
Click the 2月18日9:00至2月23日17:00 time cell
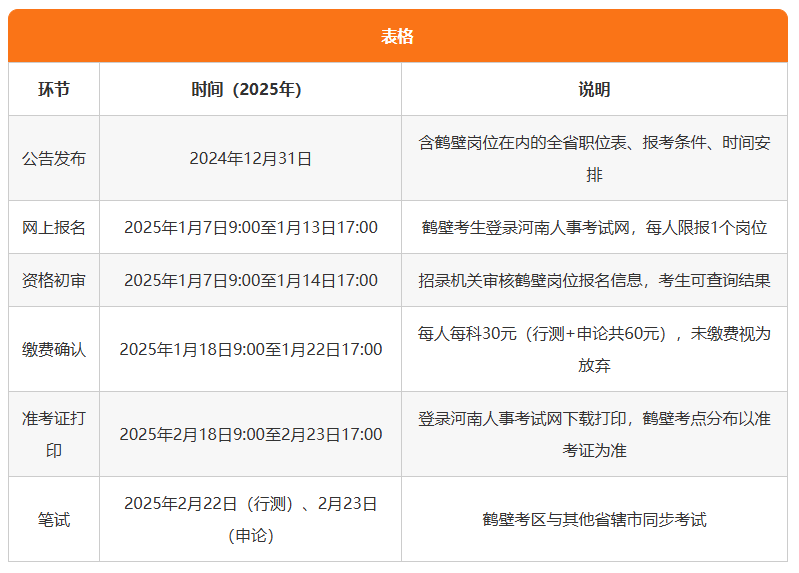point(250,434)
